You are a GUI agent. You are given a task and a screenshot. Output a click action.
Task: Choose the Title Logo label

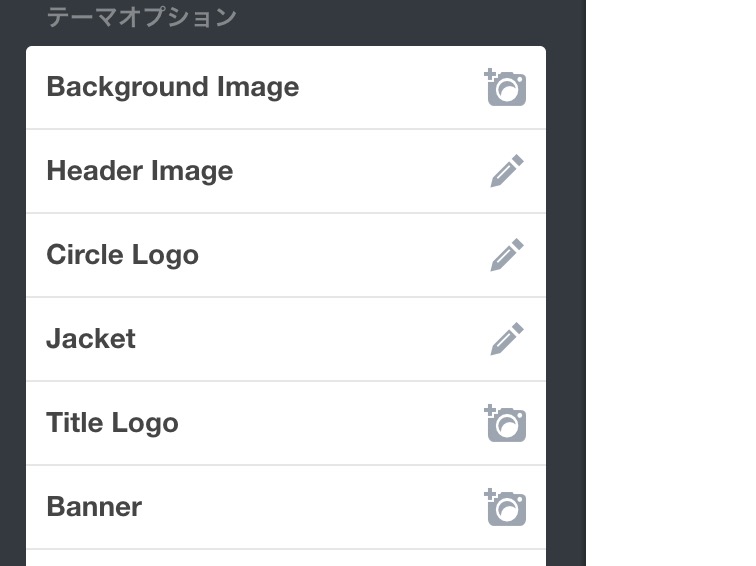tap(112, 423)
